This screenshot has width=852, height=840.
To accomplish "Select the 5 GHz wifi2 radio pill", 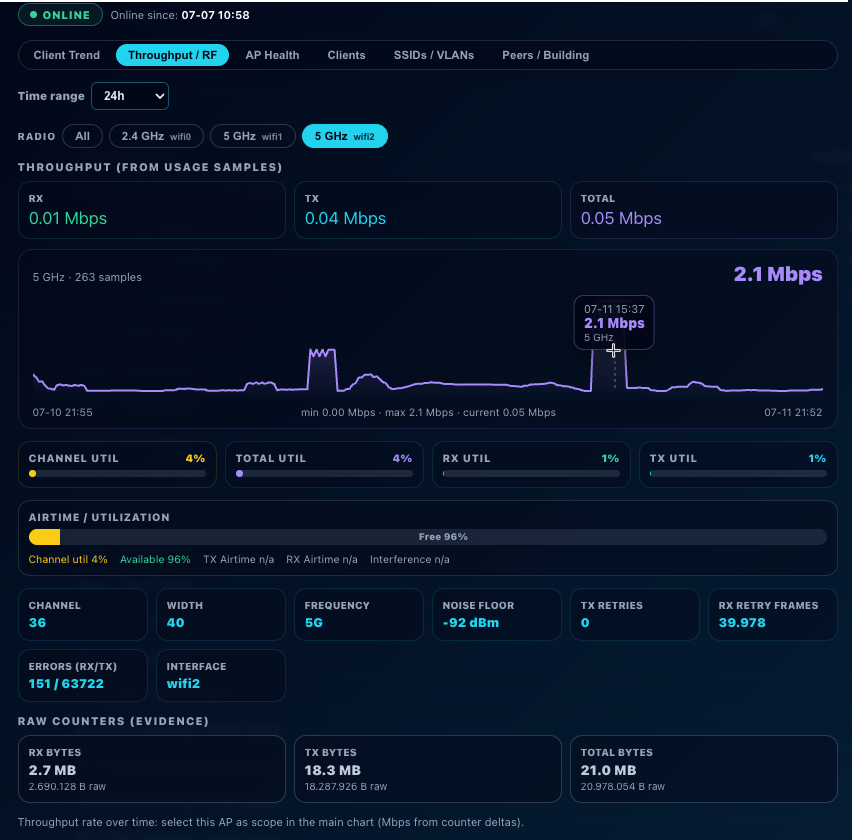I will coord(344,136).
